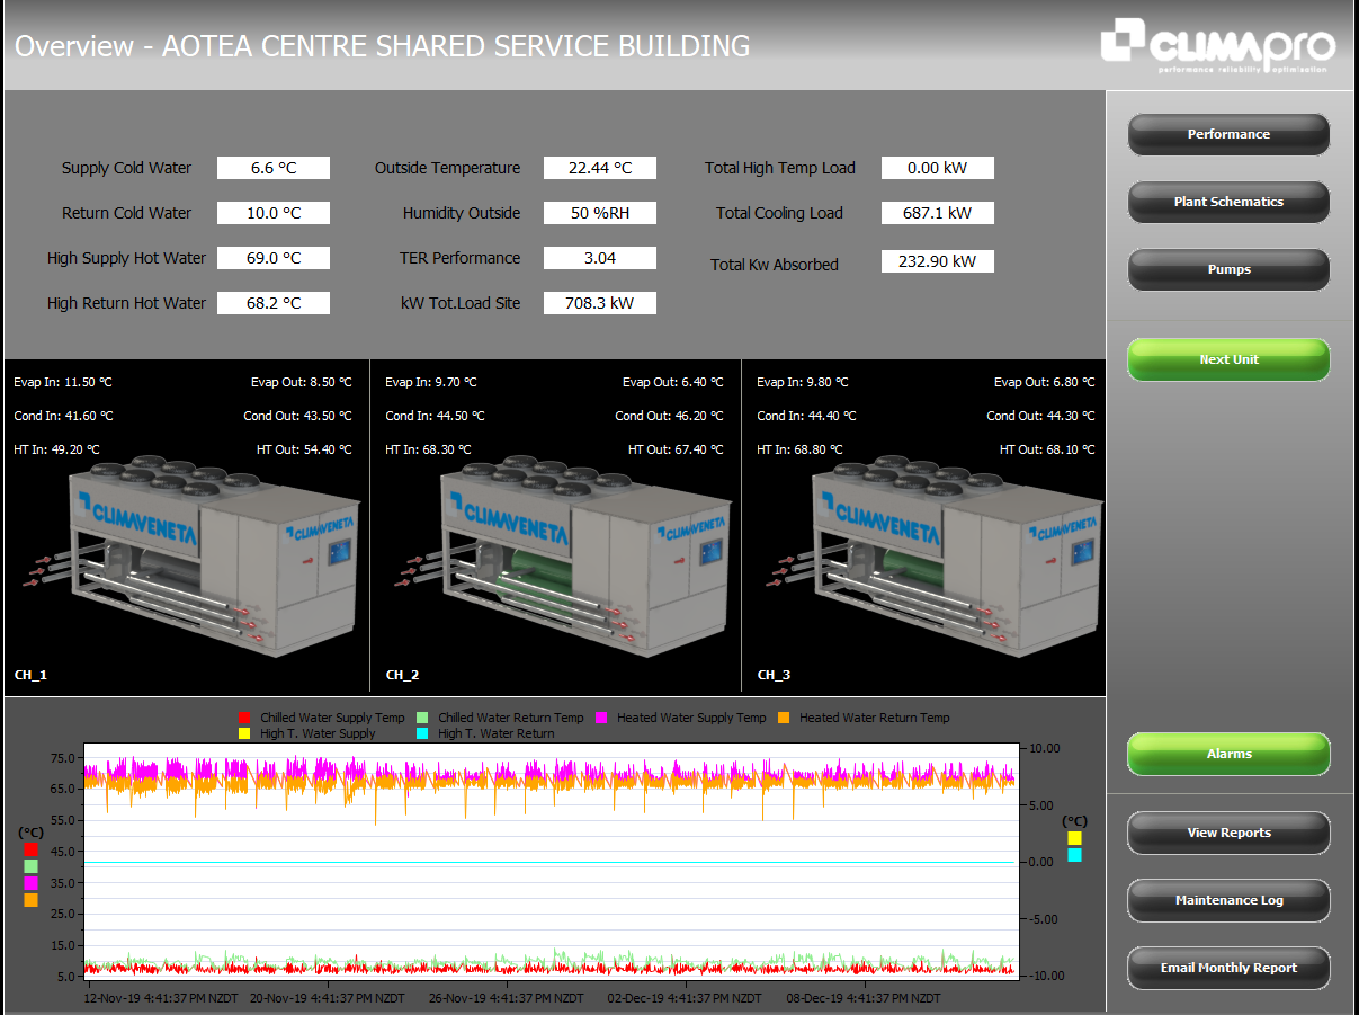
Task: Click the ClimaPRO logo
Action: (1217, 45)
